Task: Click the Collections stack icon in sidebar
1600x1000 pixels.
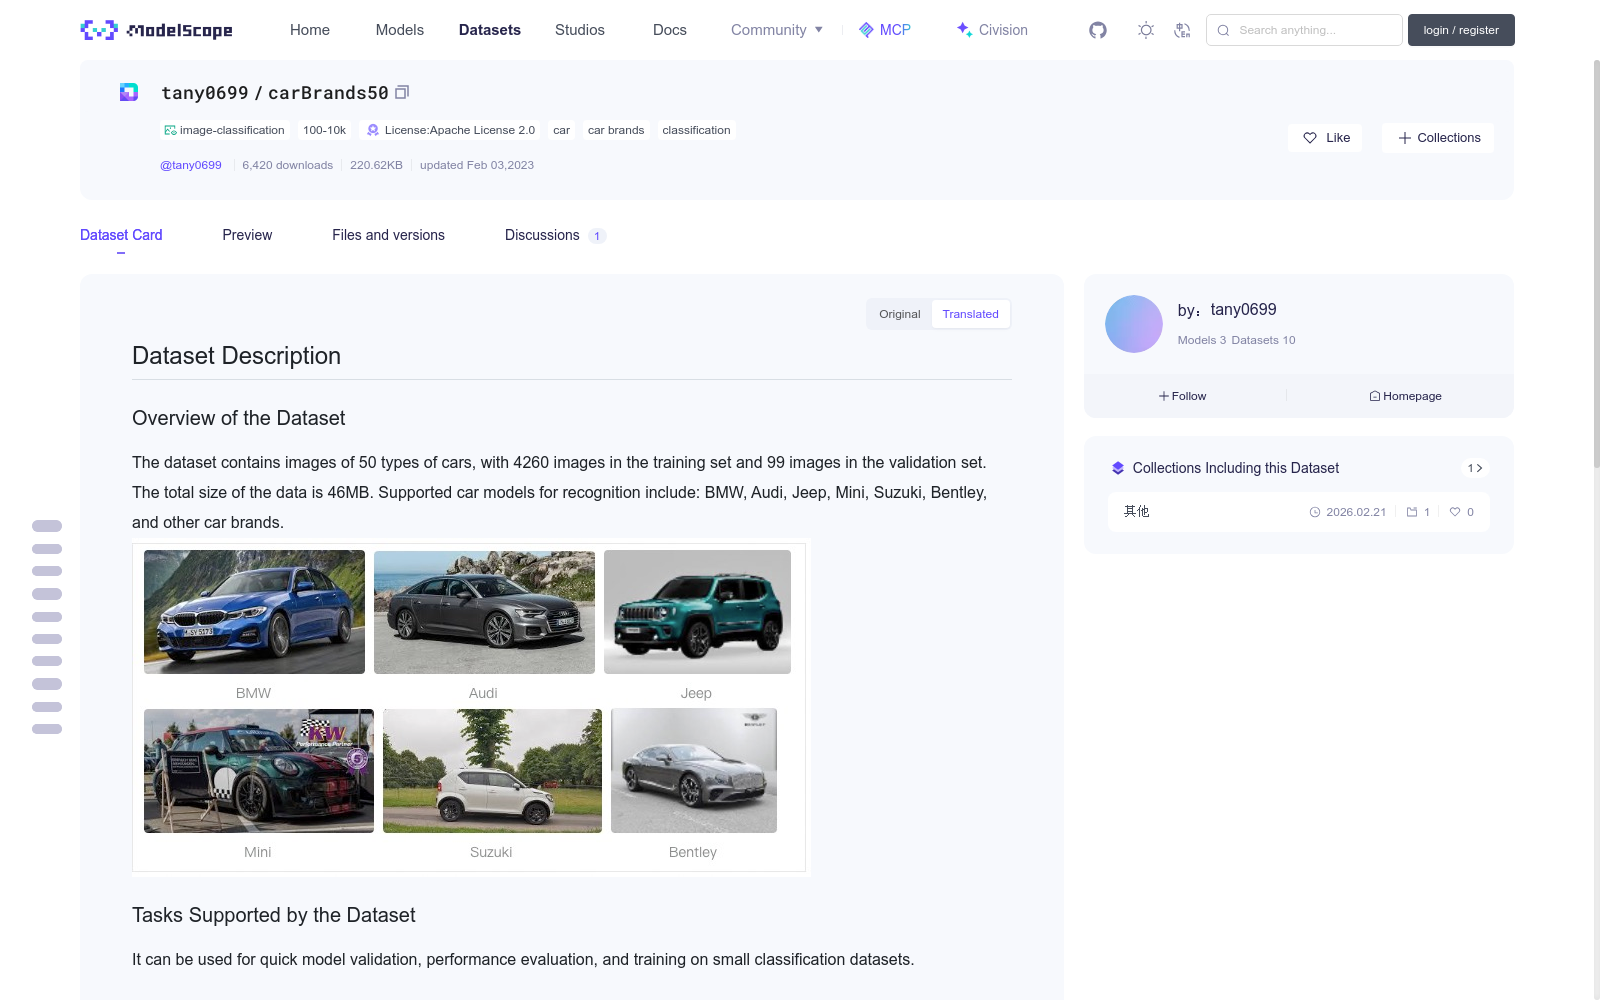Action: (1118, 468)
